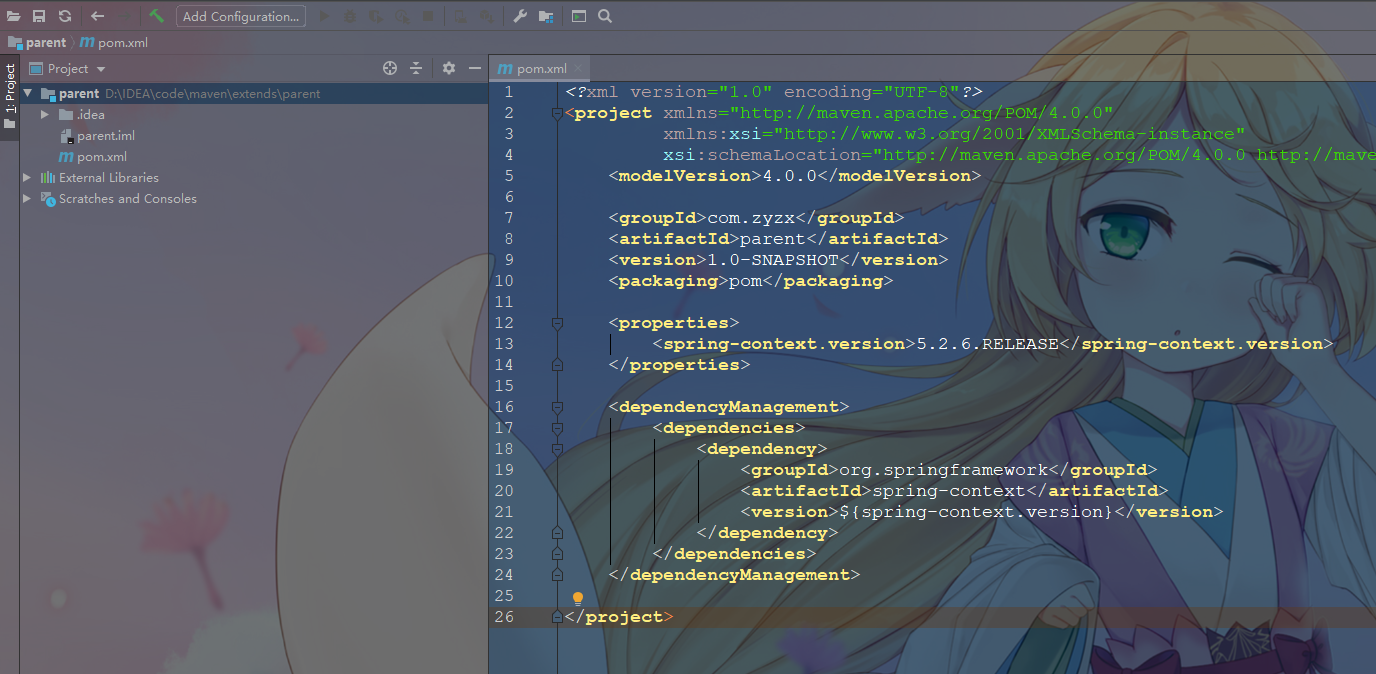Click the Run play icon
Screen dimensions: 1376x674
323,16
